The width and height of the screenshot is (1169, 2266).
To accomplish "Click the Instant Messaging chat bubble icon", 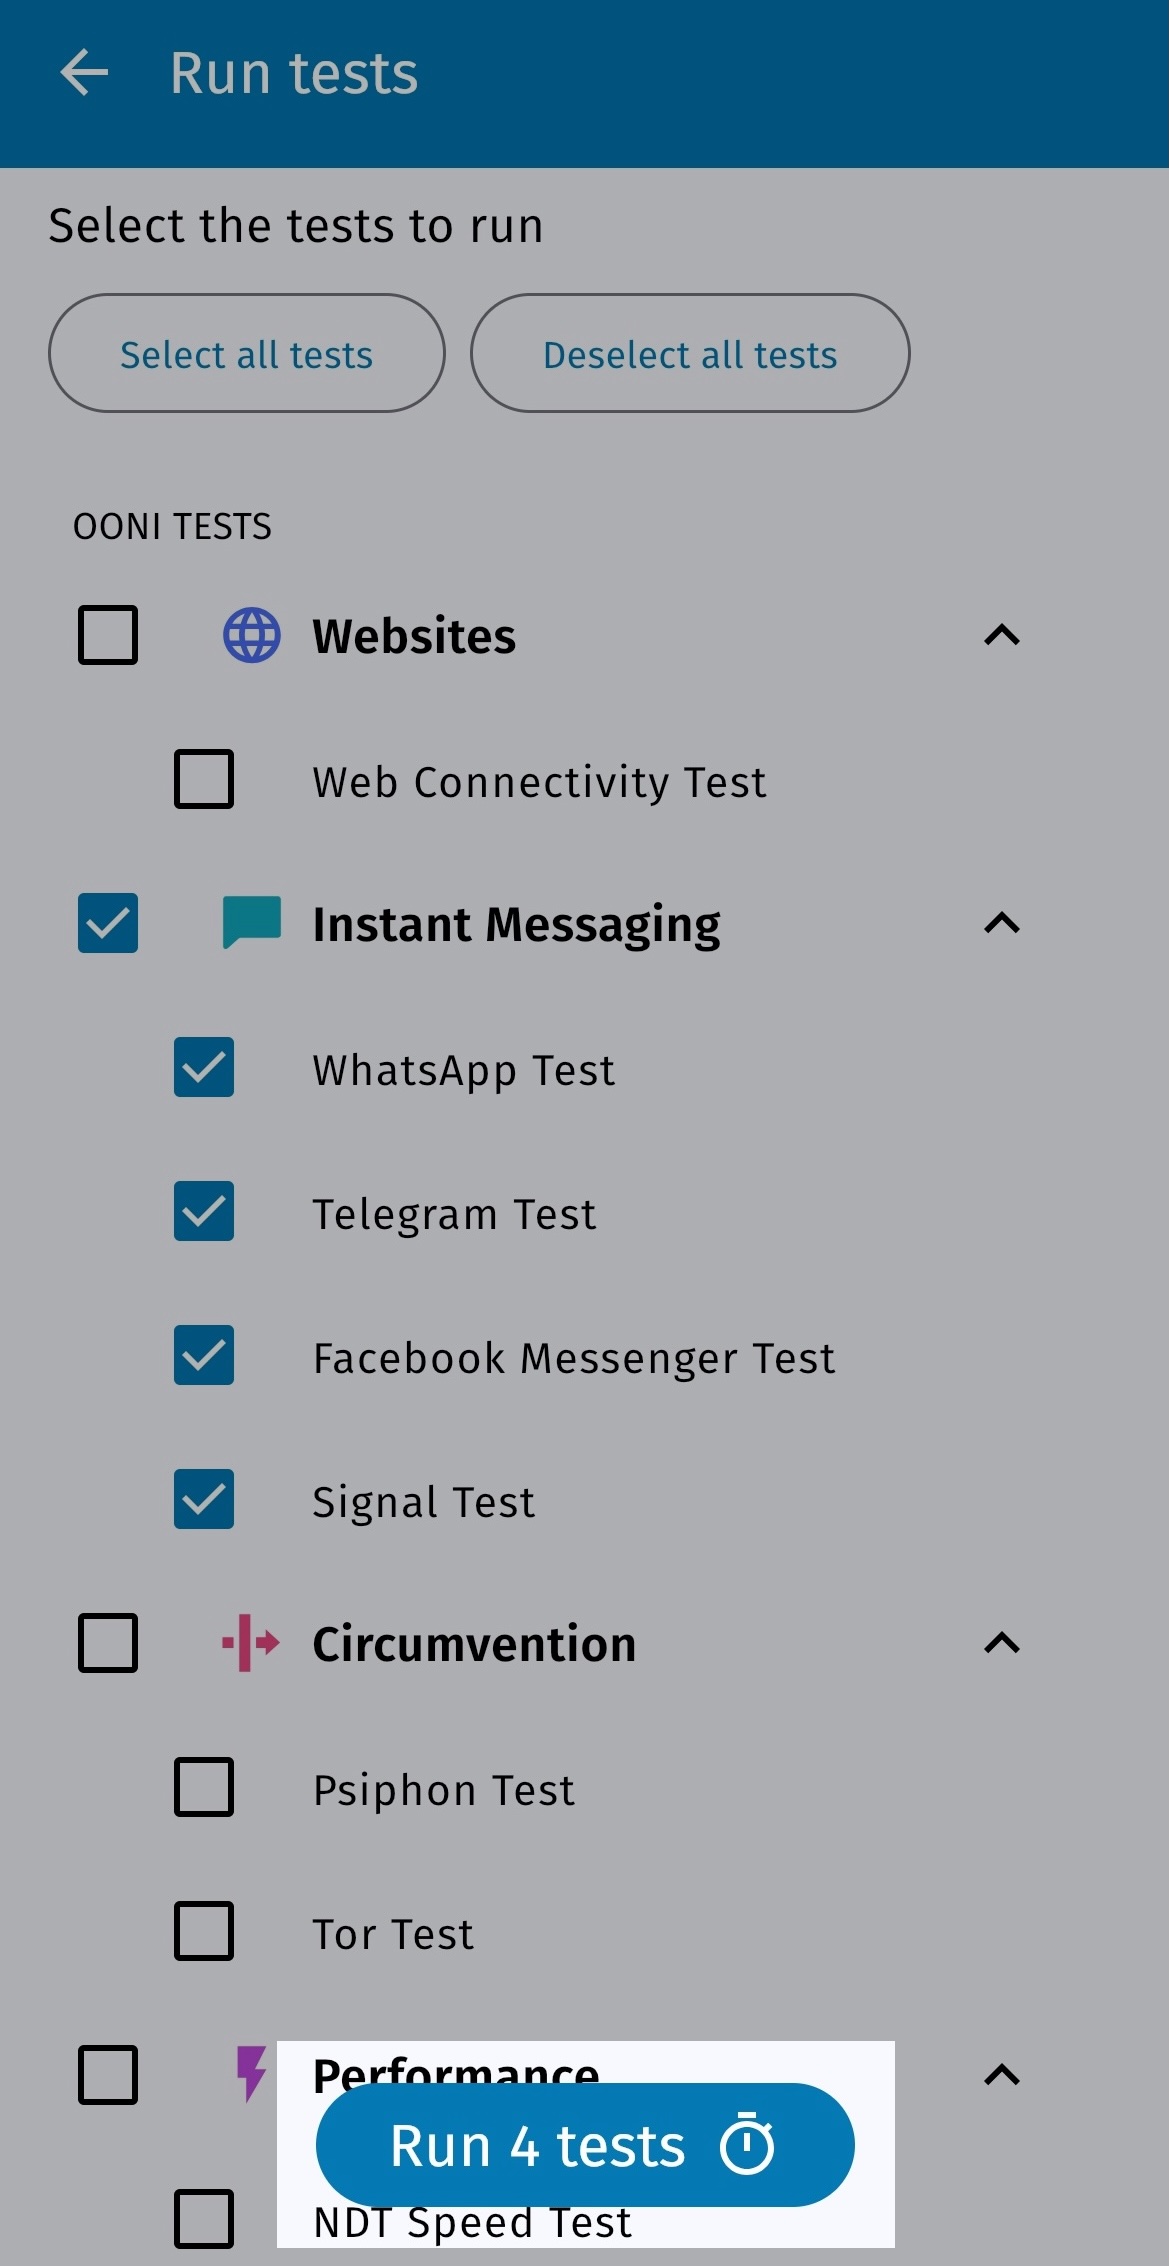I will 251,922.
